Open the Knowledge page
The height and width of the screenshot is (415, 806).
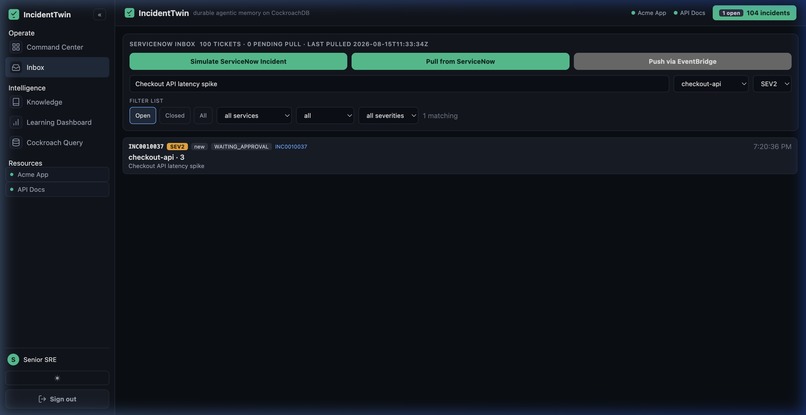57,102
